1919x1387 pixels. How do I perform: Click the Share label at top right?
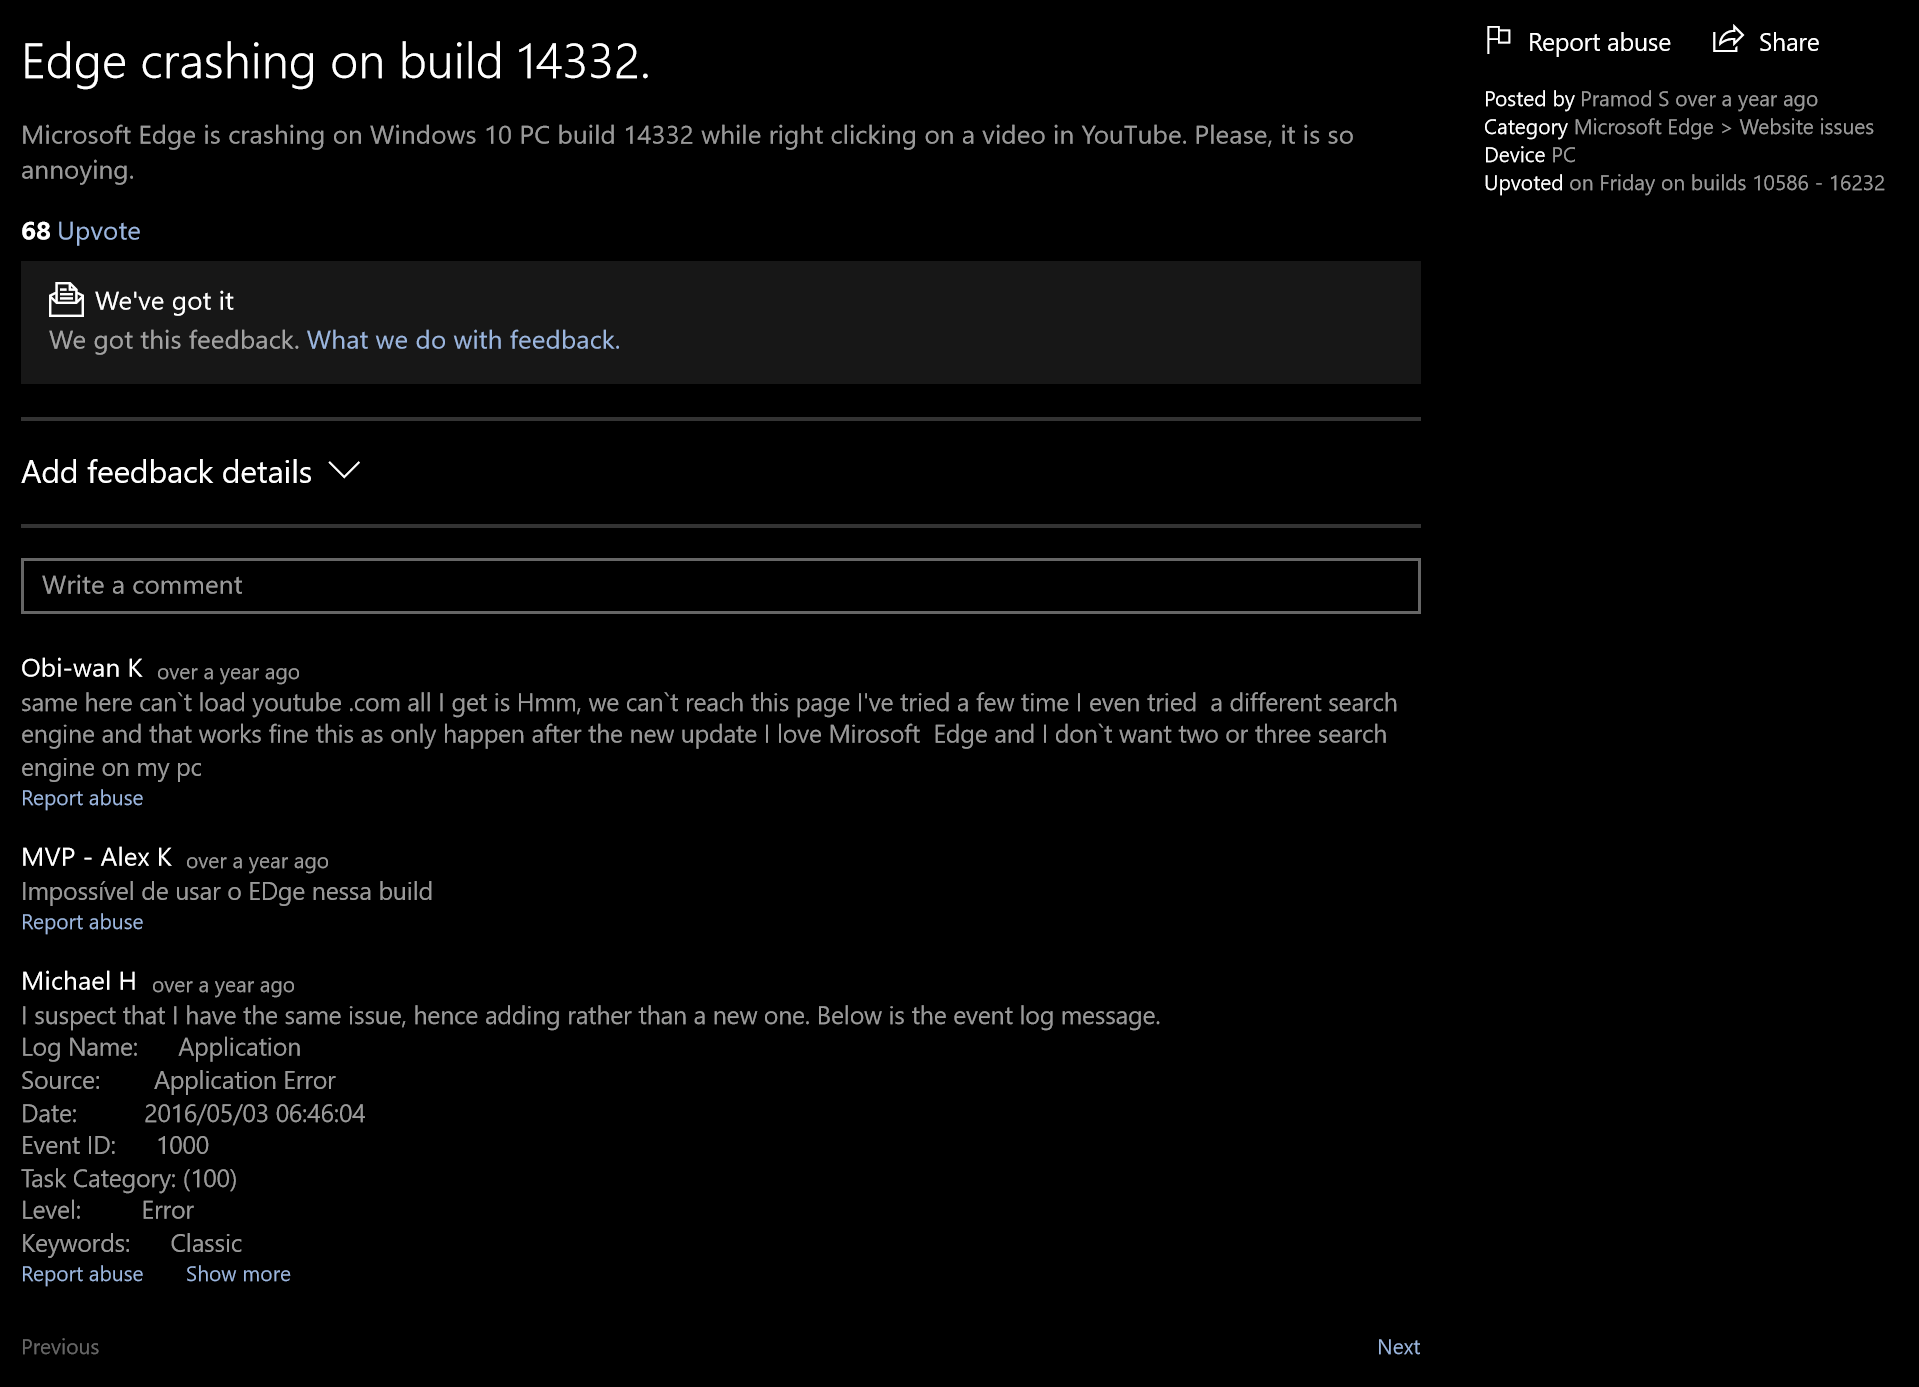coord(1788,43)
